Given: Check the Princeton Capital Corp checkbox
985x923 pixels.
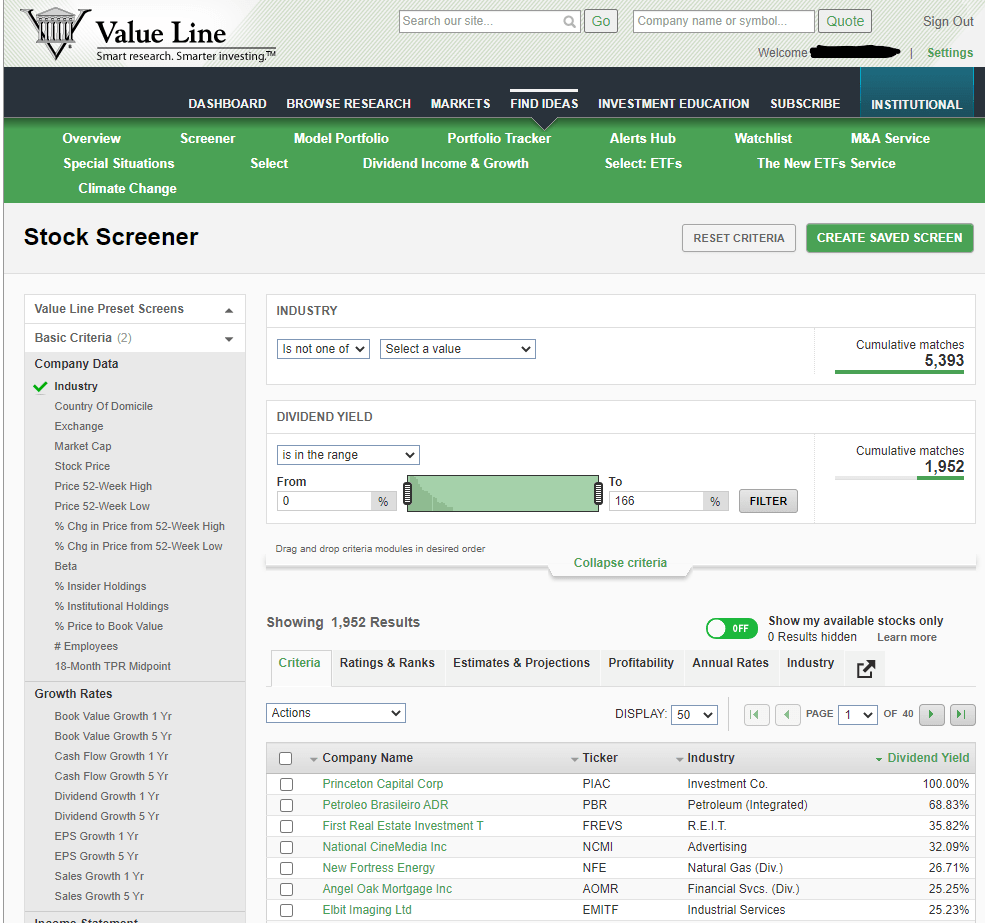Looking at the screenshot, I should (x=286, y=784).
